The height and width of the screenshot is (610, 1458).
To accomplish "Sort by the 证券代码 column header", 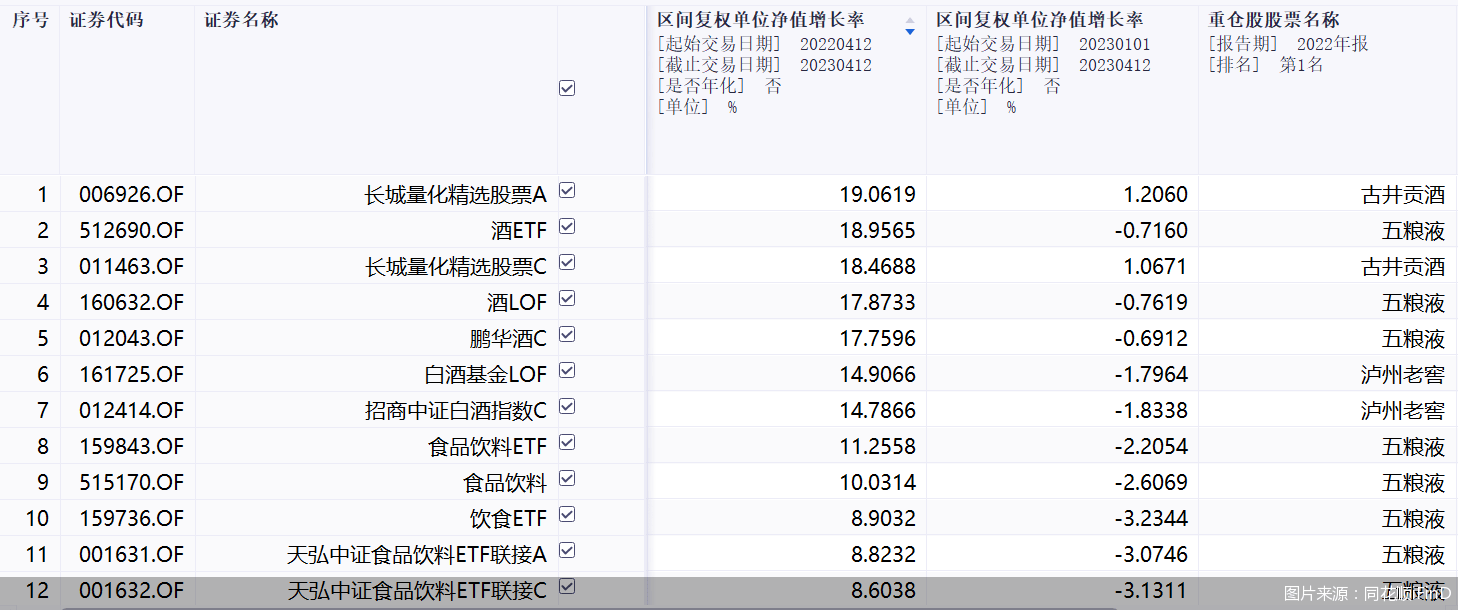I will click(106, 20).
